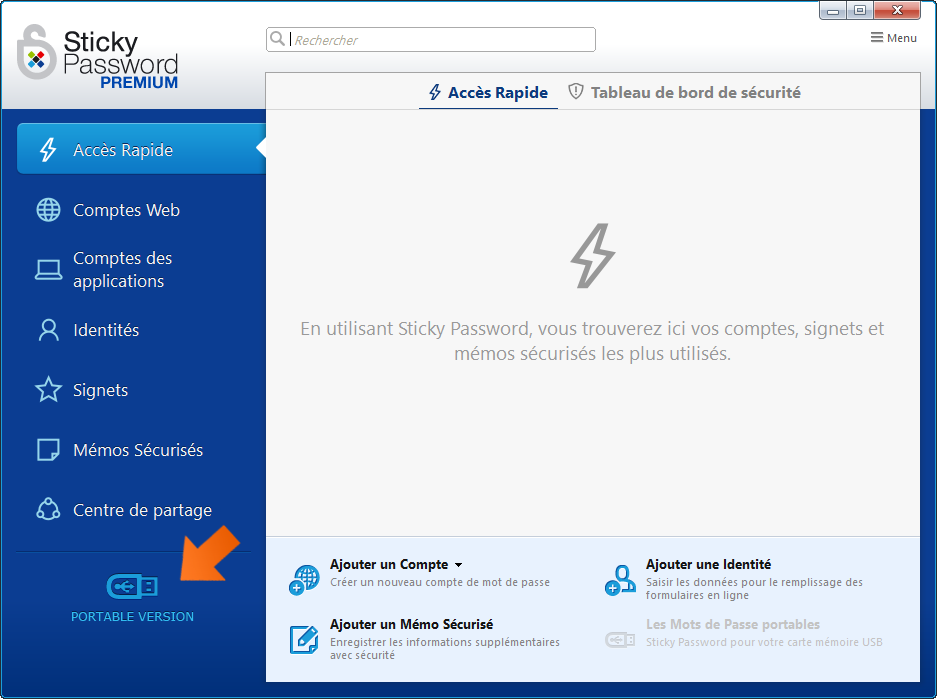Screen dimensions: 937x699
Task: Click the laptop icon for application accounts
Action: (x=48, y=269)
